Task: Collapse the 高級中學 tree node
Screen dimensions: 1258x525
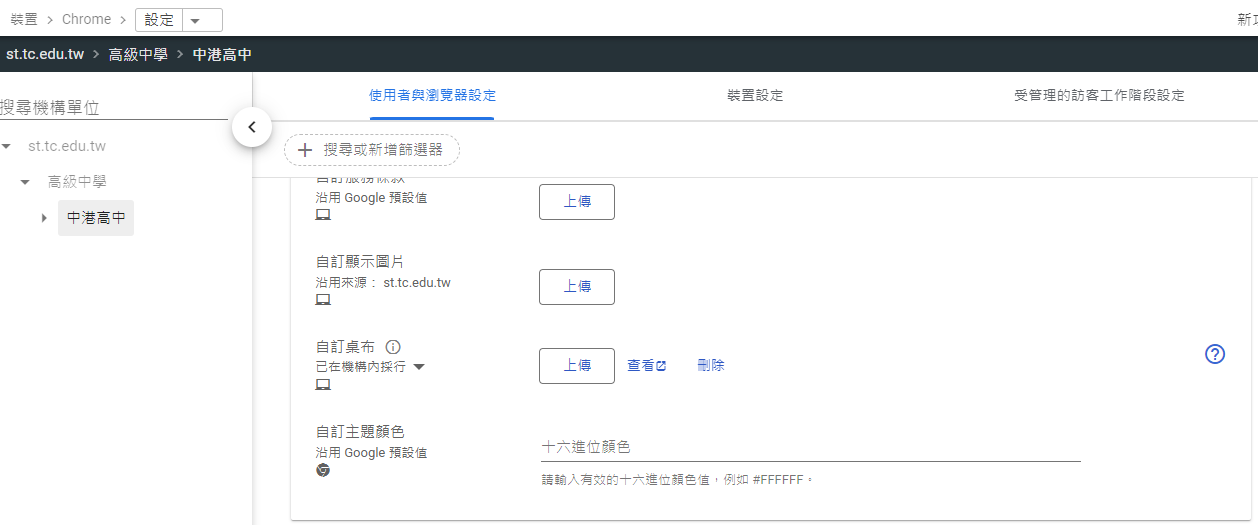Action: click(25, 182)
